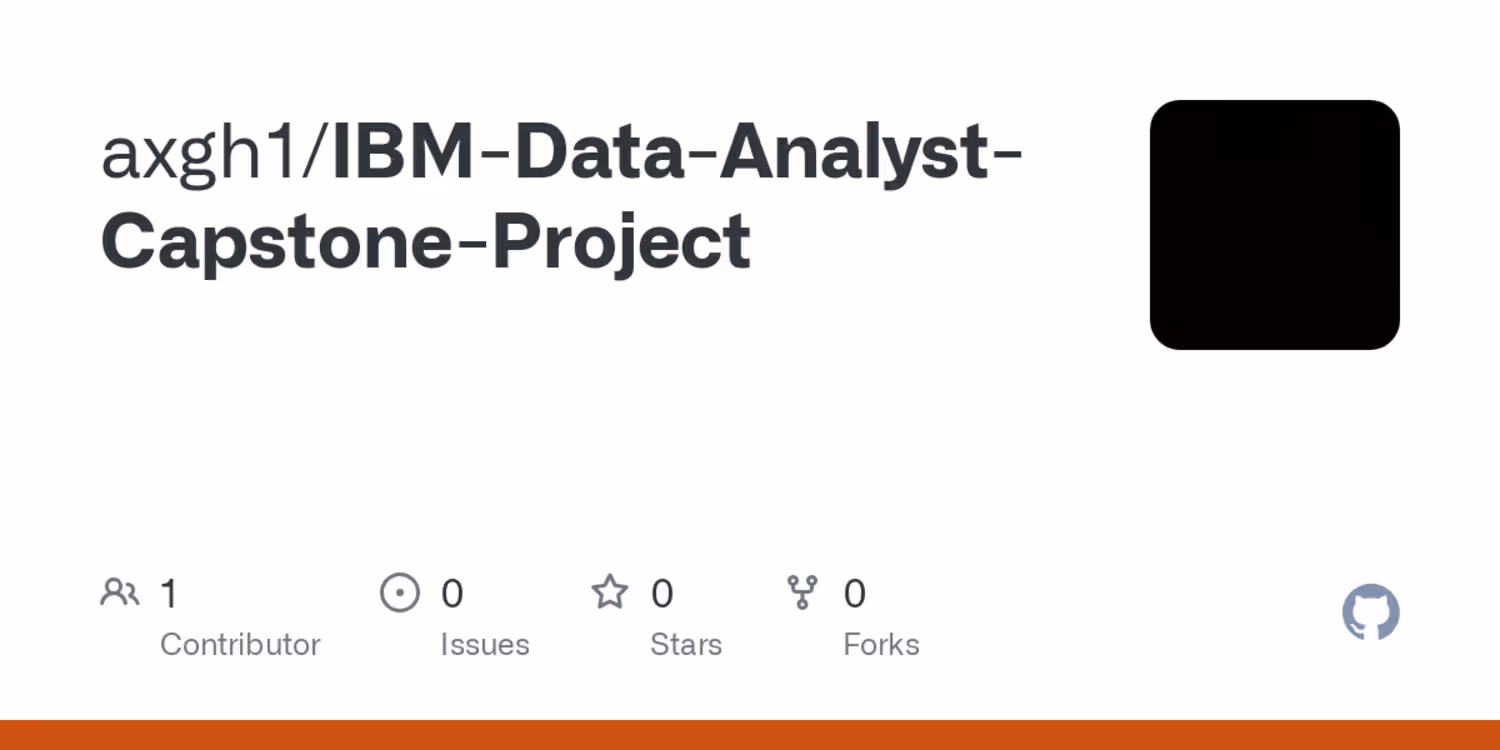Screen dimensions: 1500x750
Task: Select the Issues label
Action: pyautogui.click(x=485, y=645)
